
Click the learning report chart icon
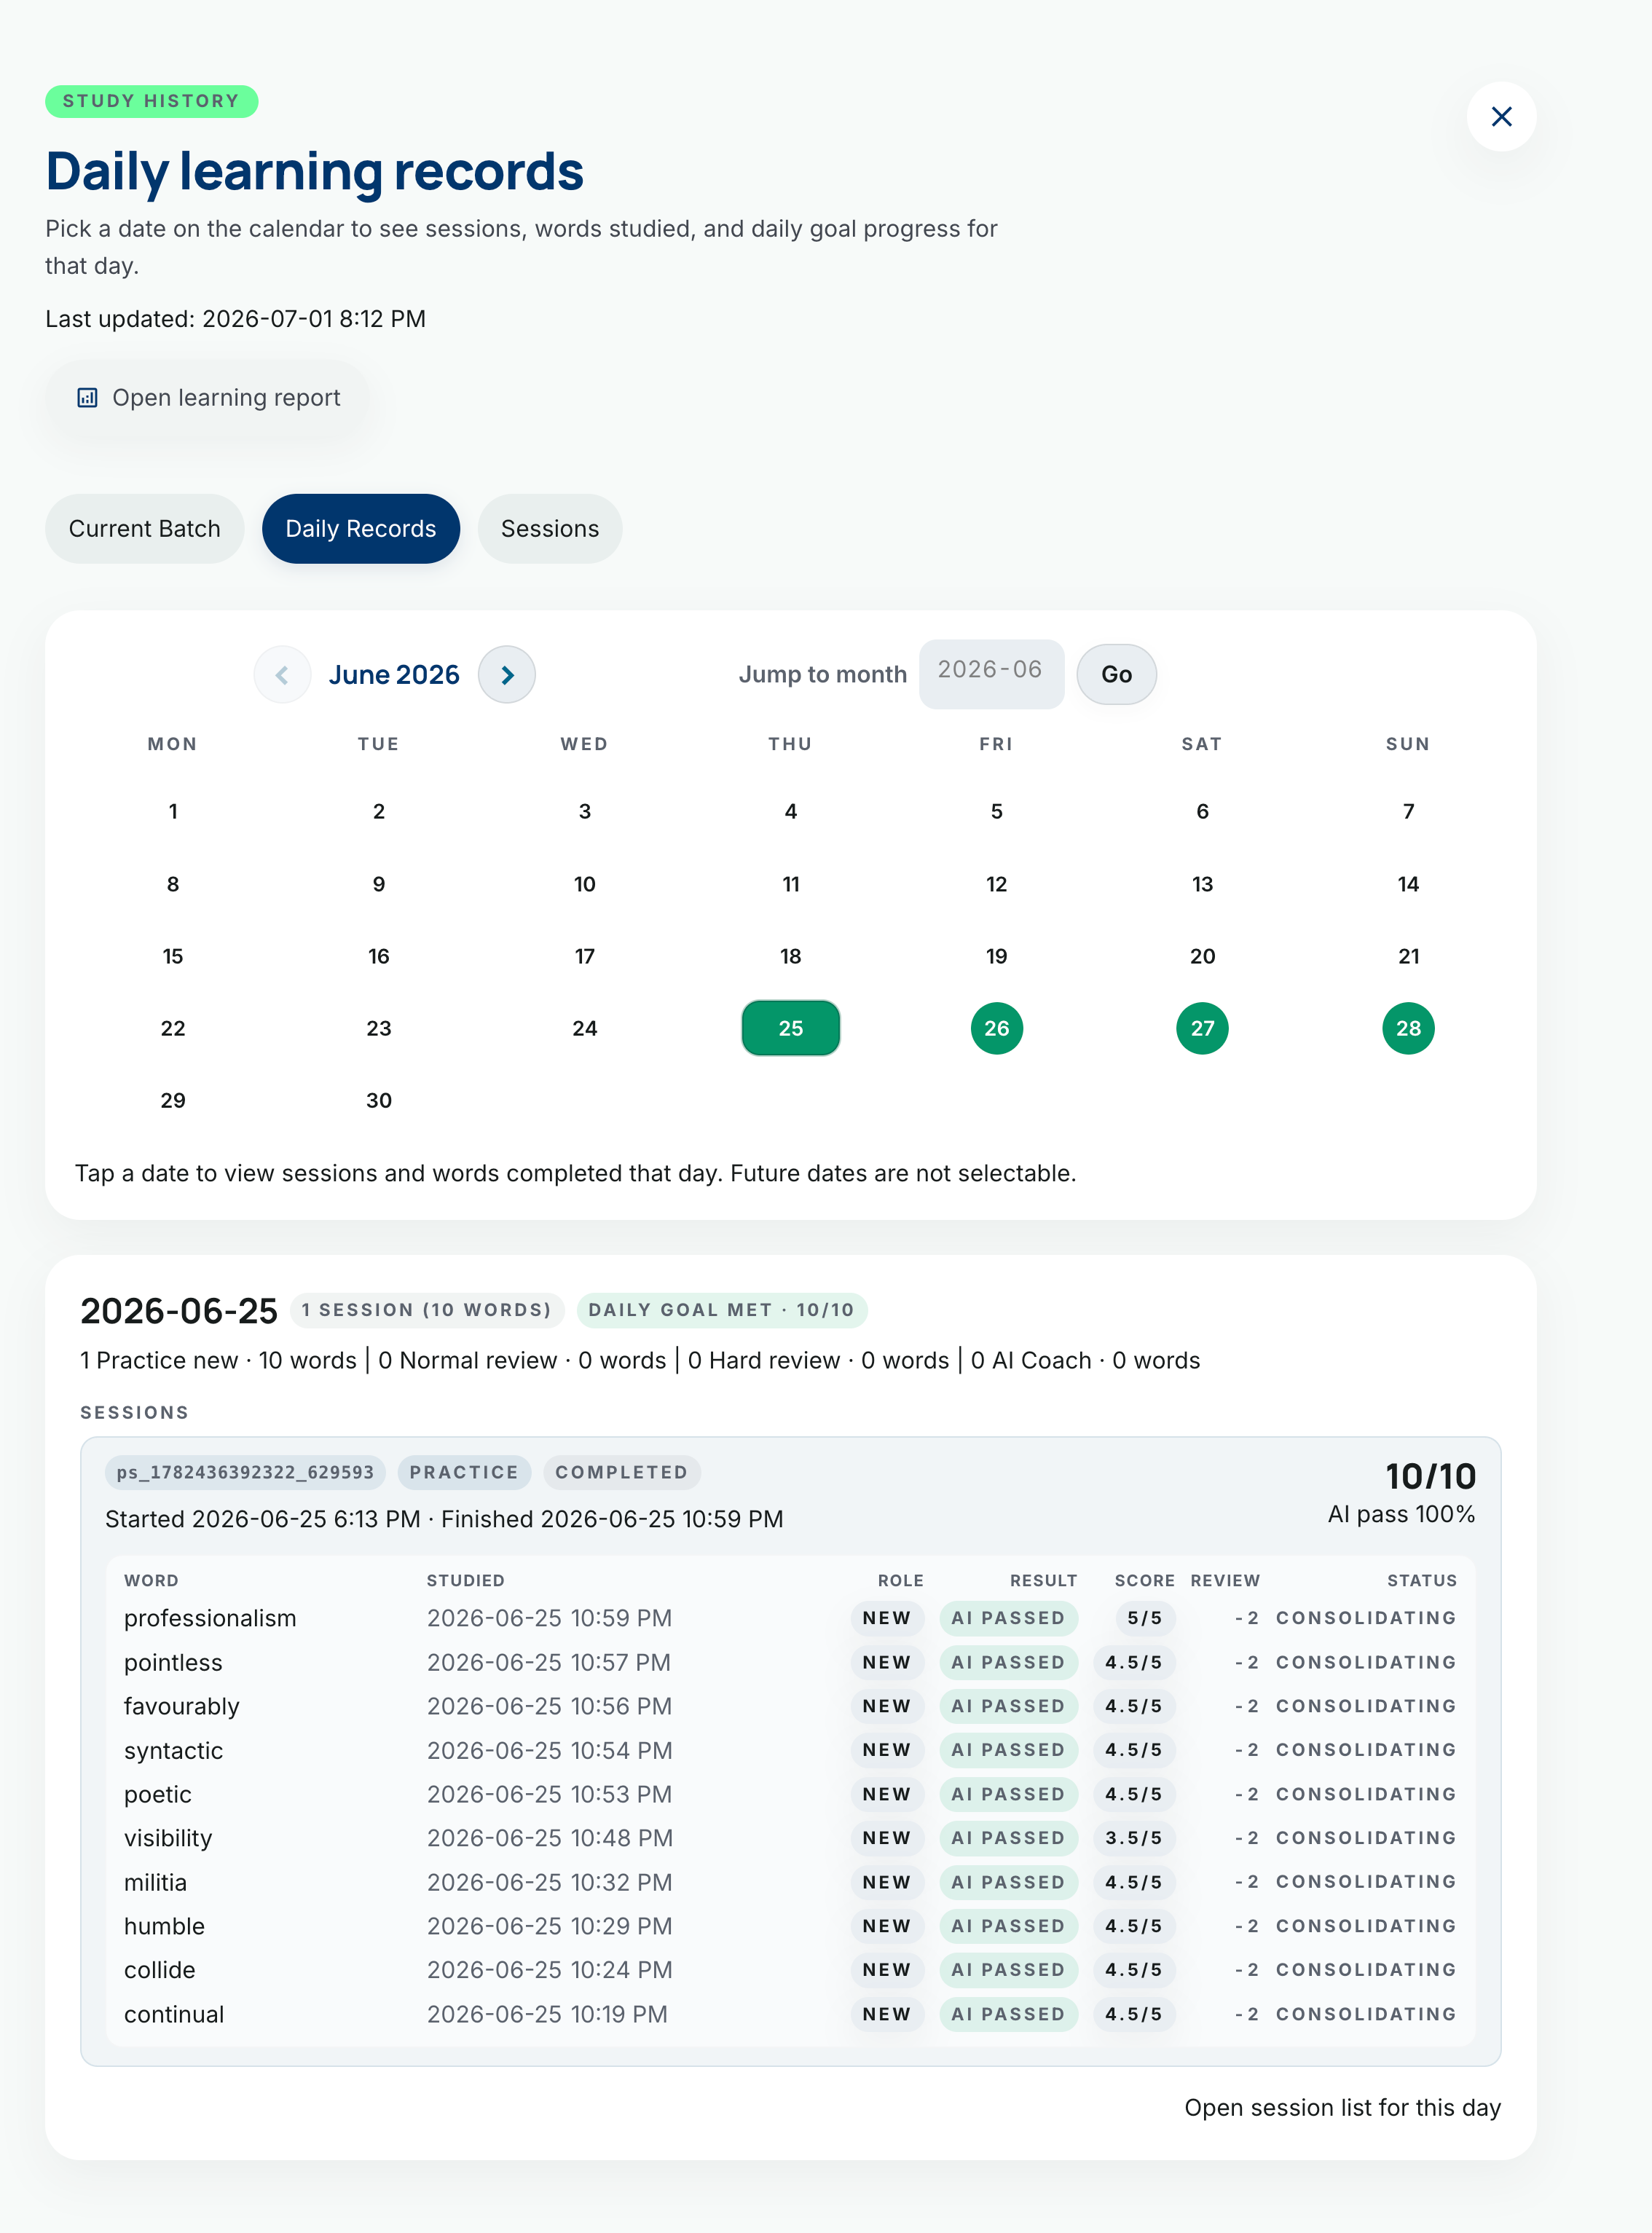pos(87,398)
